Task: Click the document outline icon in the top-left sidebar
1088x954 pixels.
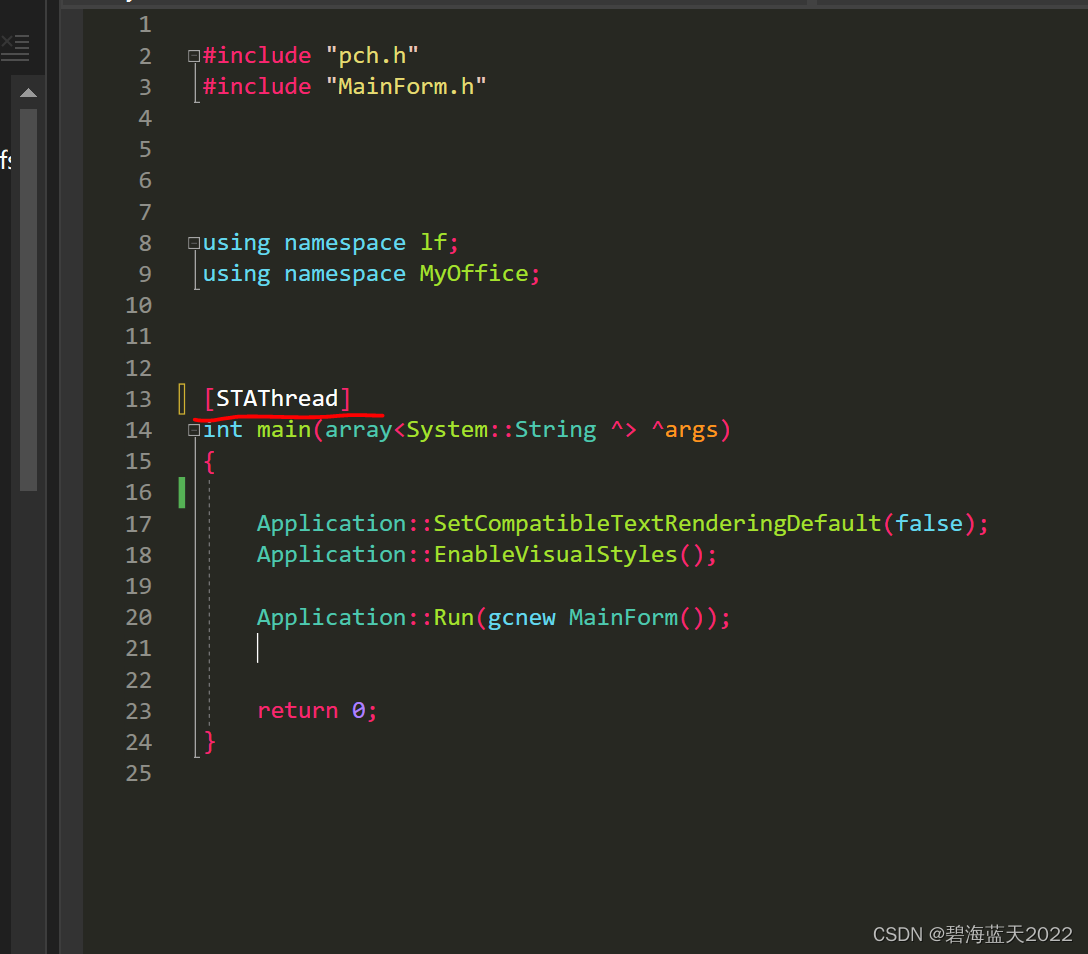Action: pos(15,44)
